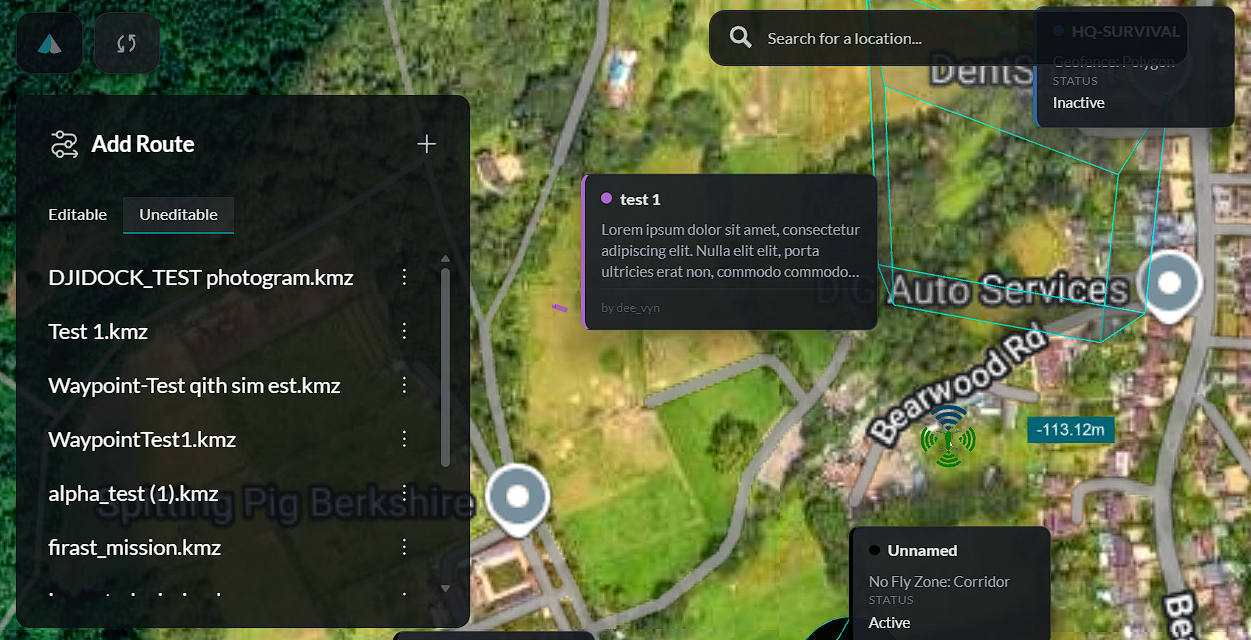
Task: Click the plus icon beside Add Route
Action: coord(427,144)
